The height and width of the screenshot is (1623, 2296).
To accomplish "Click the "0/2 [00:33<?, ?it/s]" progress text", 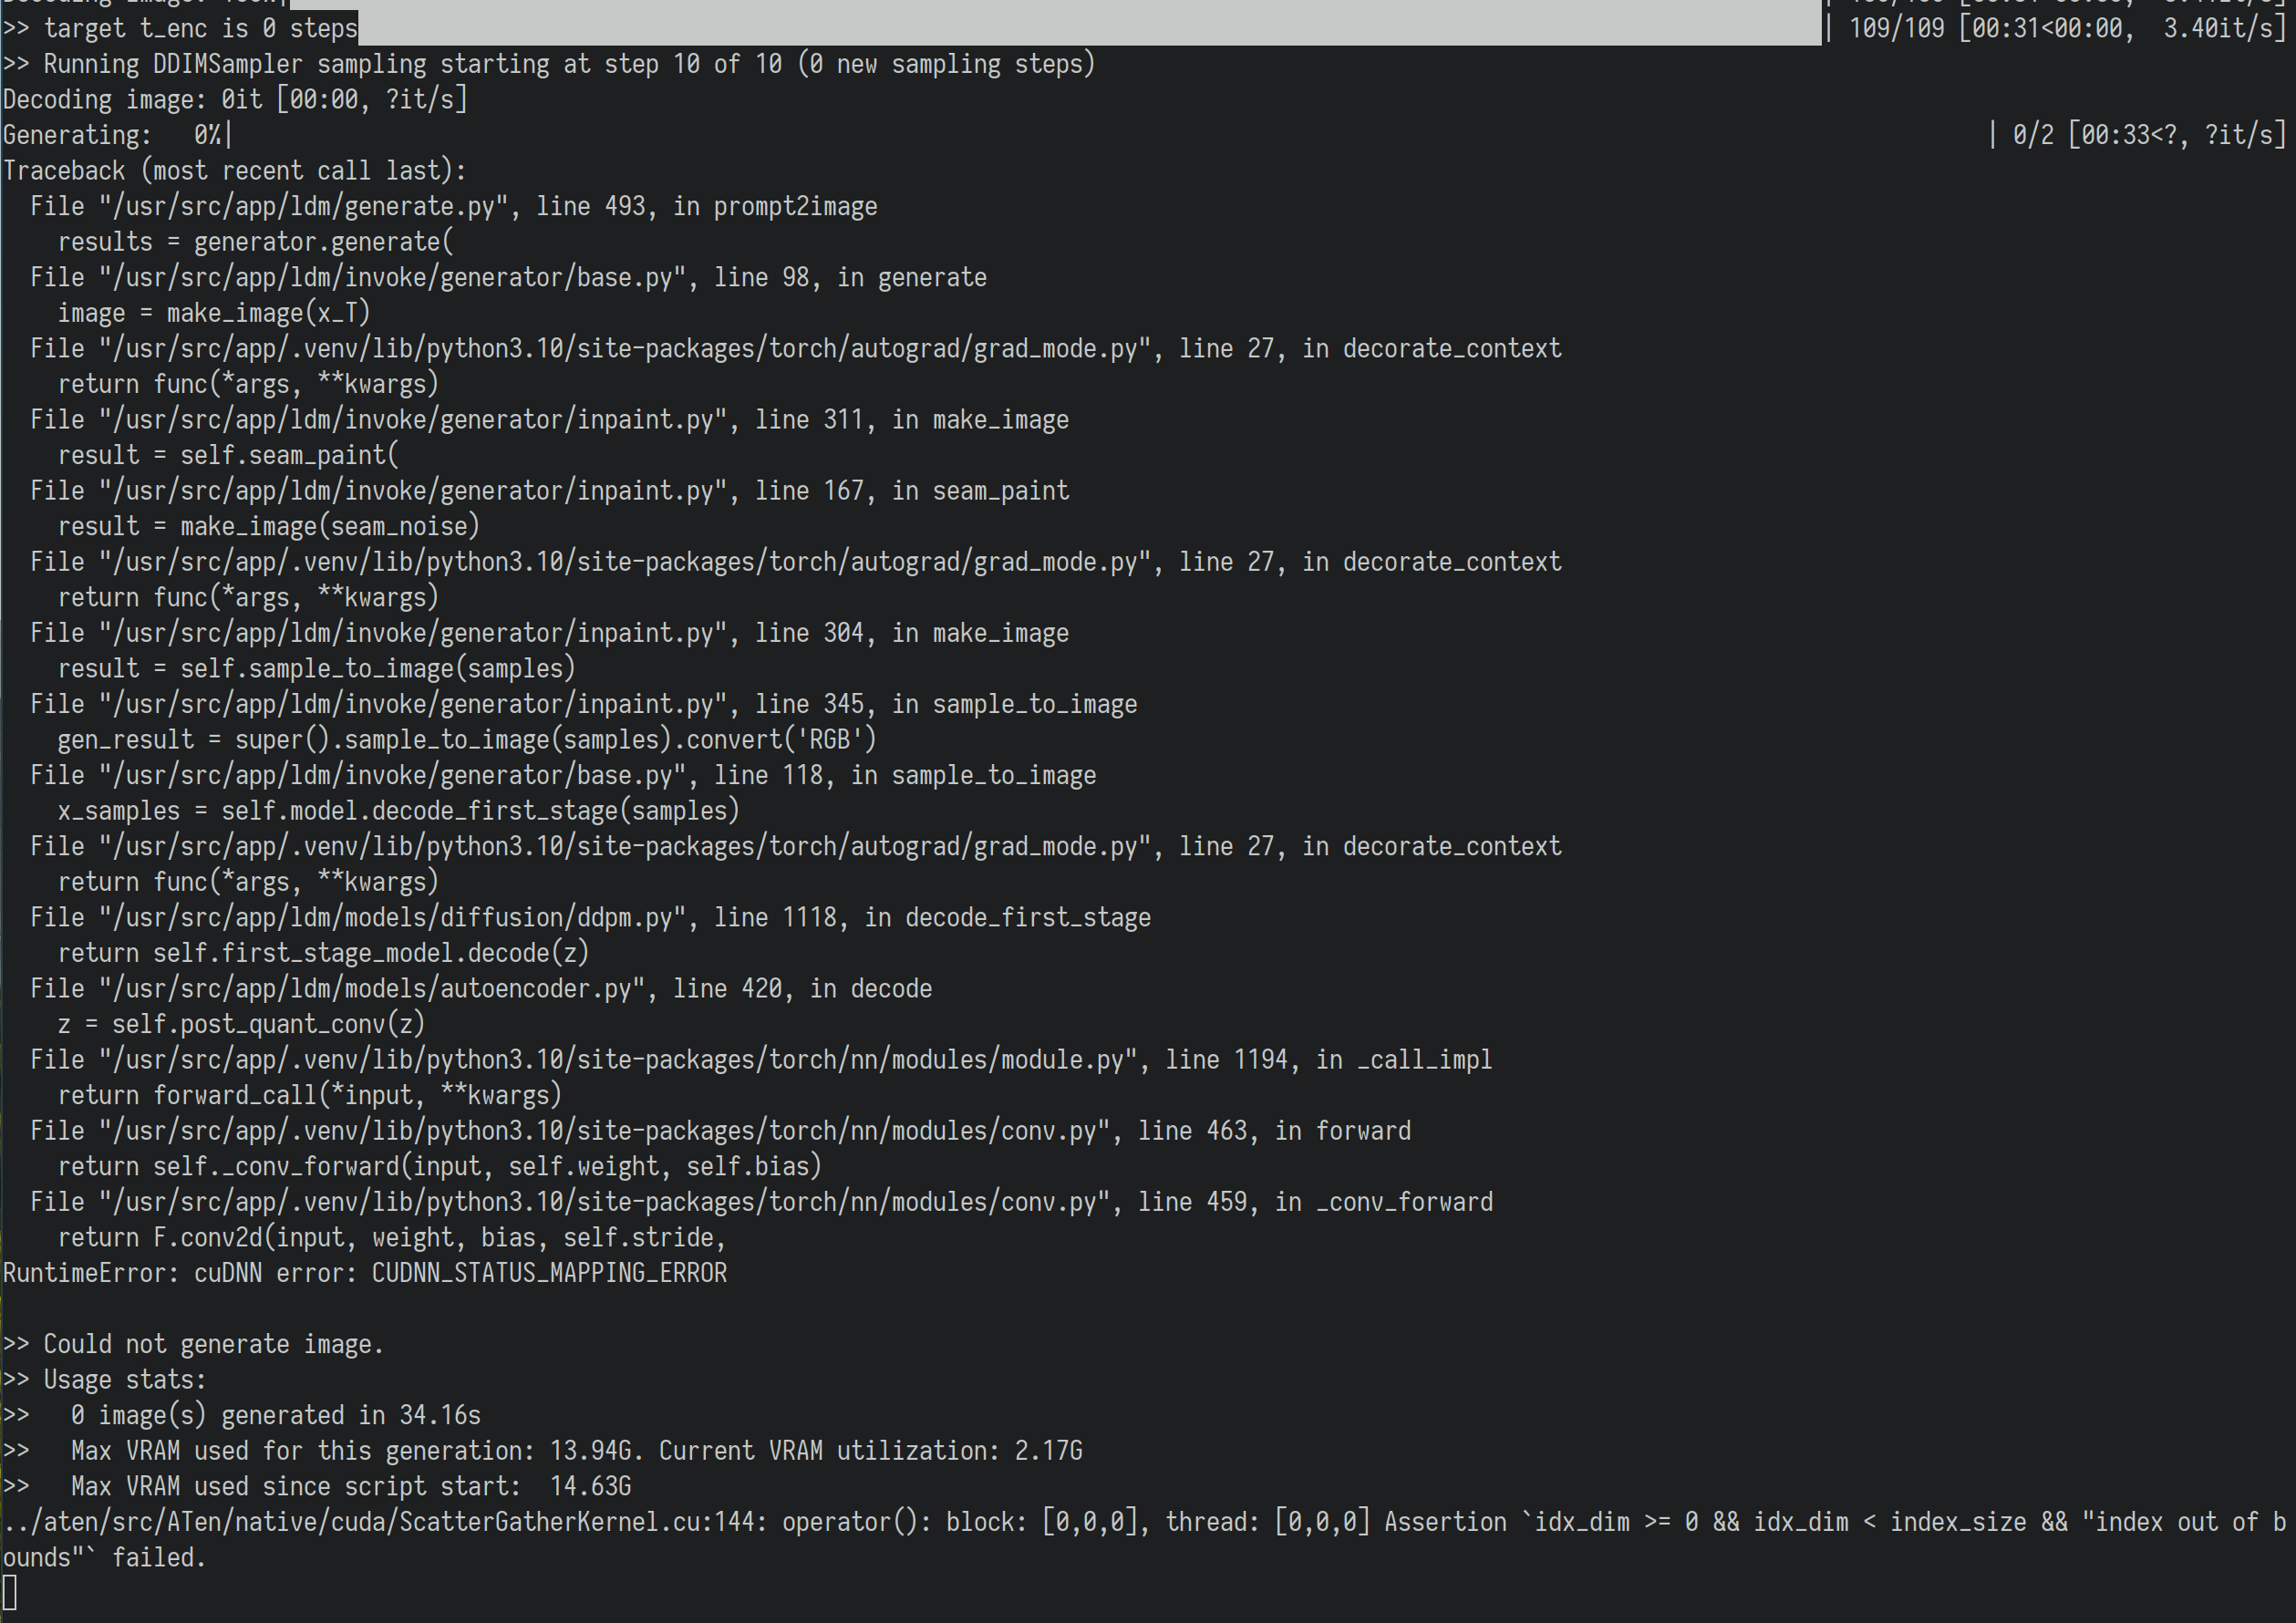I will coord(2149,135).
